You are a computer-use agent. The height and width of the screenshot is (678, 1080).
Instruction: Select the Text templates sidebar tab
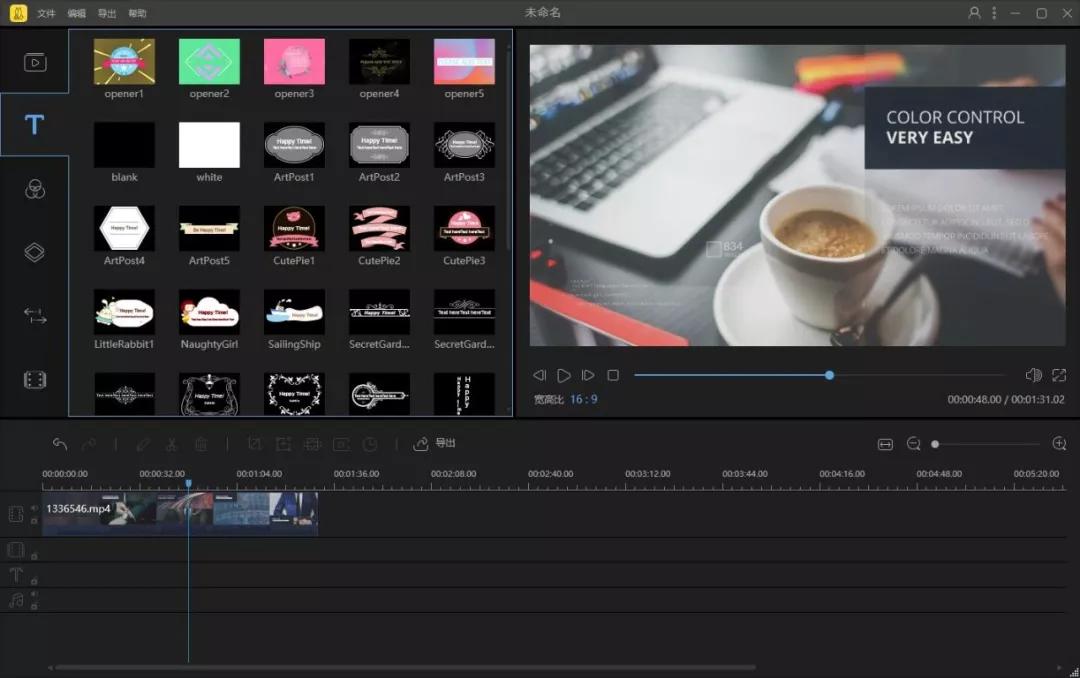point(35,125)
